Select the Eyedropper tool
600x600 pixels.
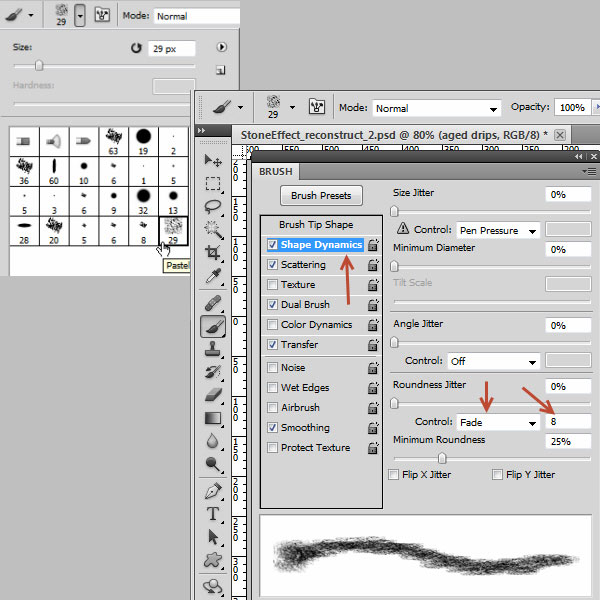(x=213, y=276)
